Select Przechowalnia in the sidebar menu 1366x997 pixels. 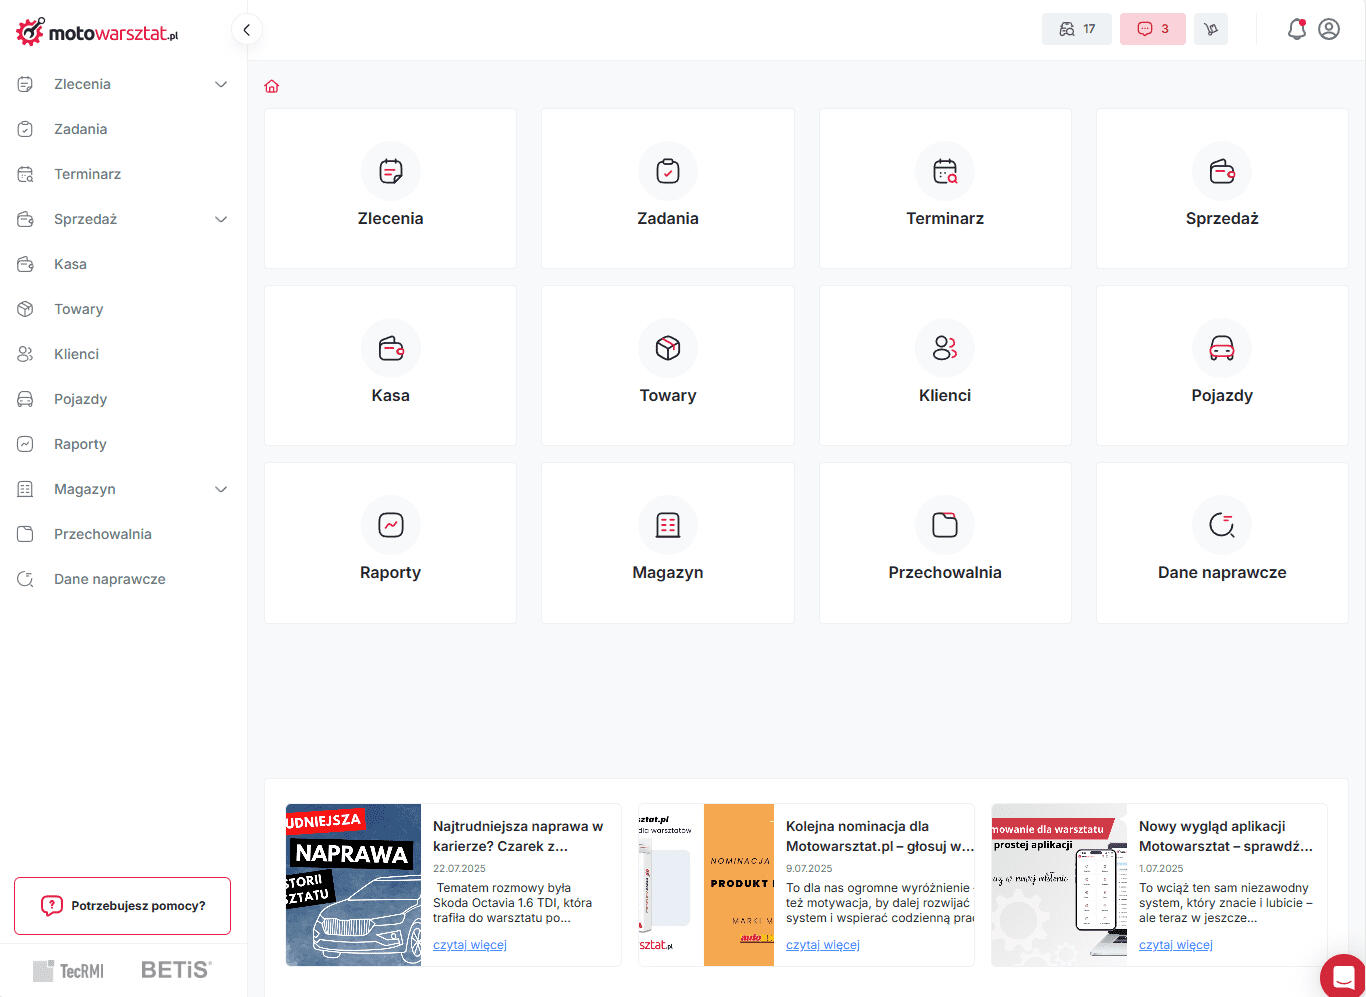tap(102, 534)
